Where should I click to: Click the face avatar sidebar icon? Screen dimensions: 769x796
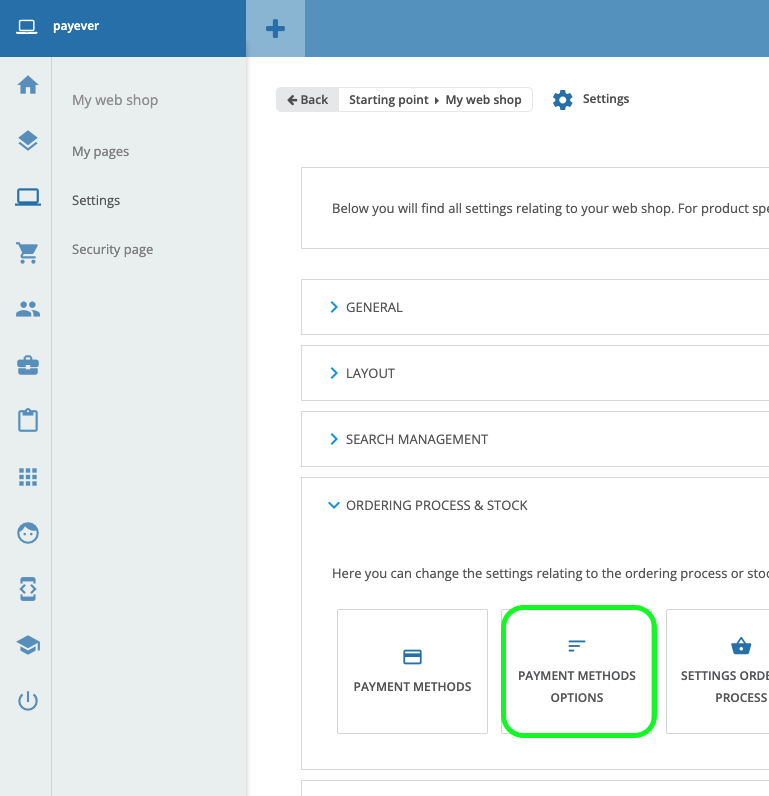tap(28, 533)
